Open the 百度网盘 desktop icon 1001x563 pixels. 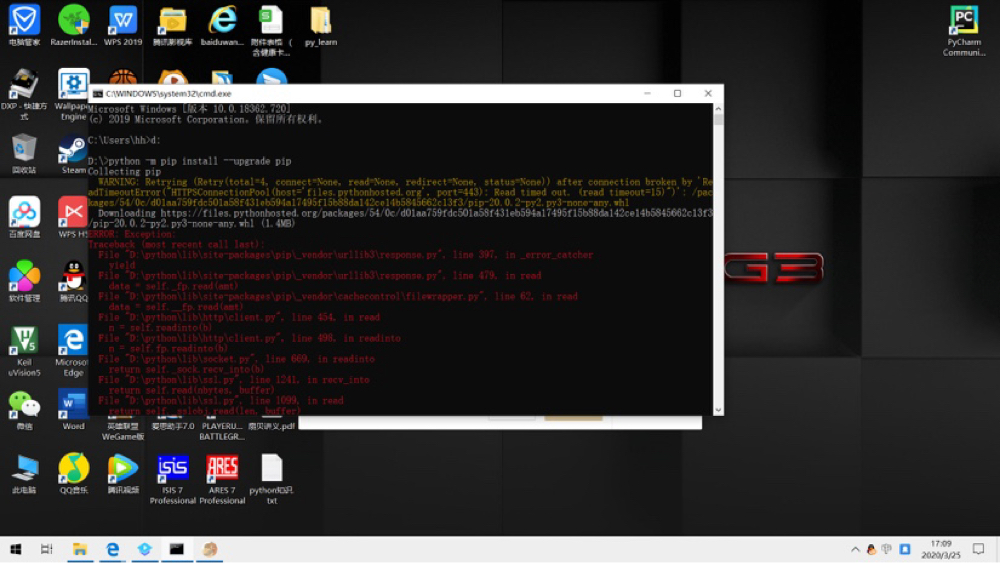point(24,218)
